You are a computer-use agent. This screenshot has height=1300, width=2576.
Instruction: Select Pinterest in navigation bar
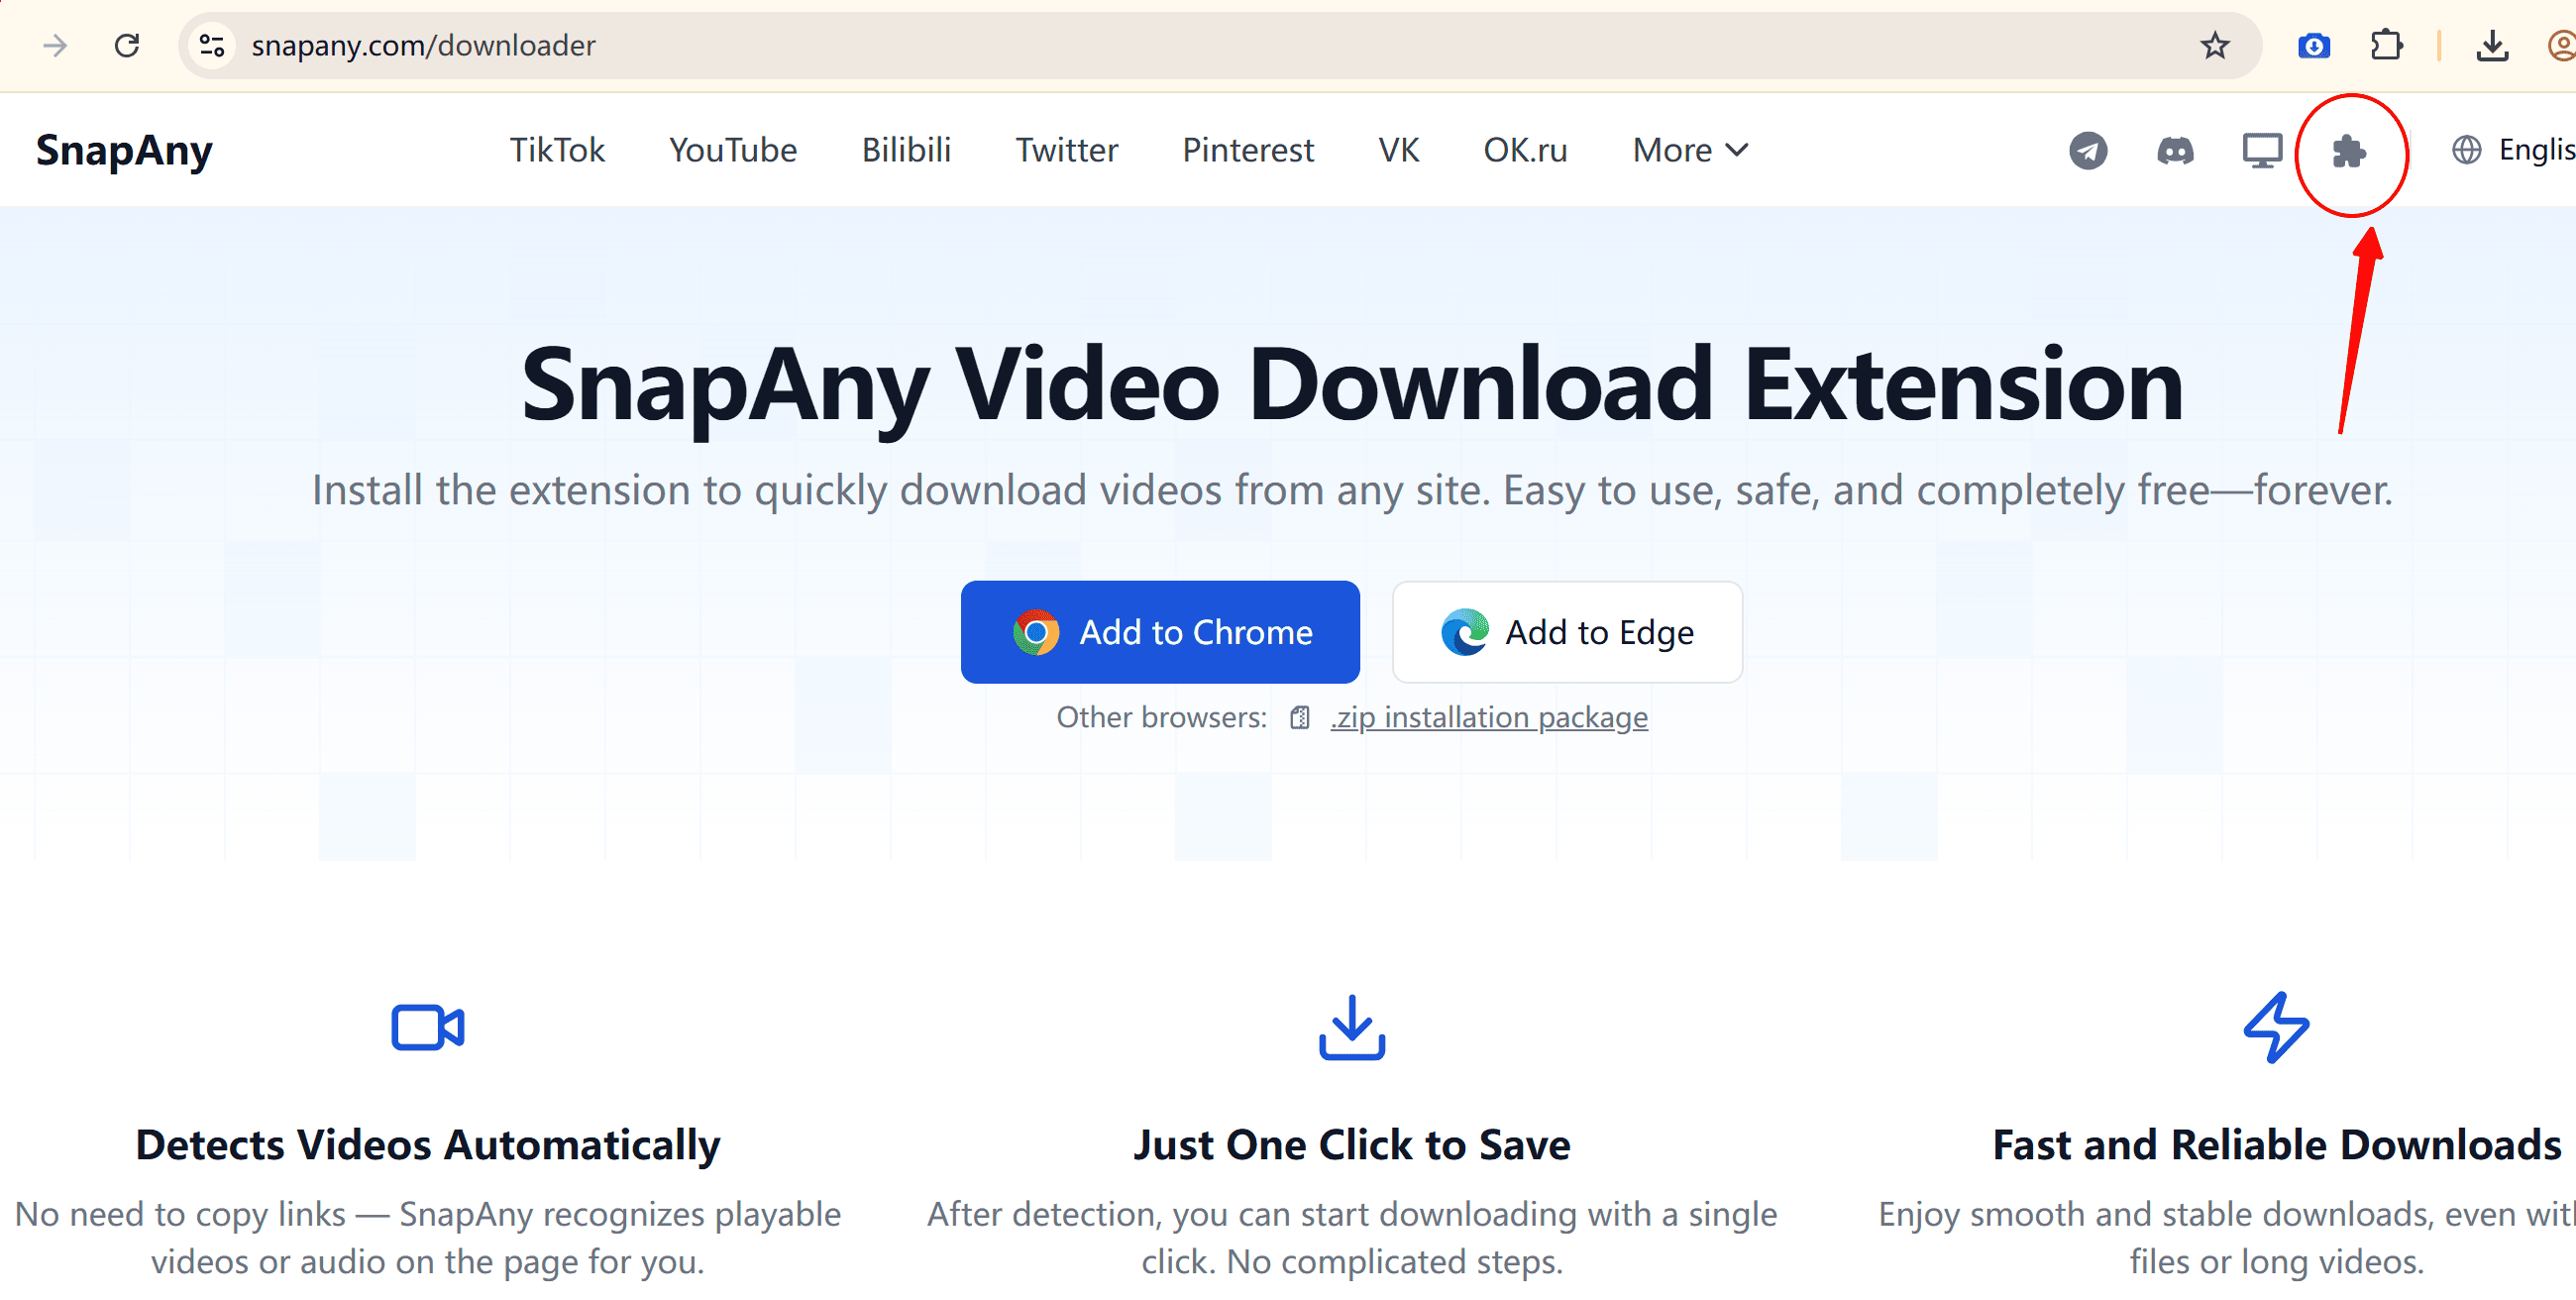point(1247,150)
